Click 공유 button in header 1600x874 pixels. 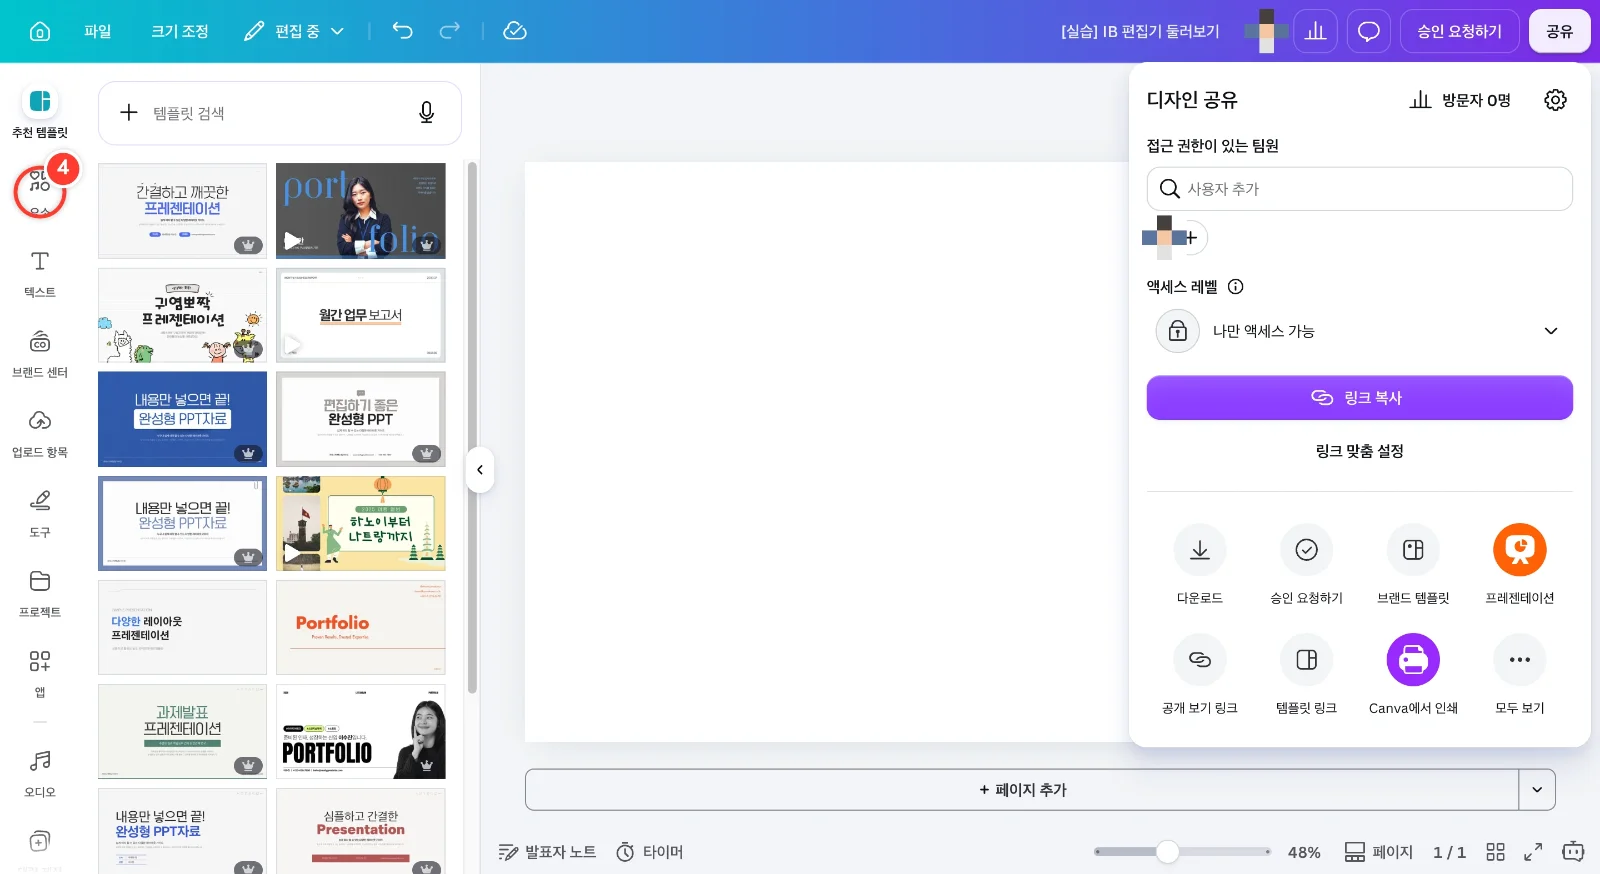(1560, 31)
